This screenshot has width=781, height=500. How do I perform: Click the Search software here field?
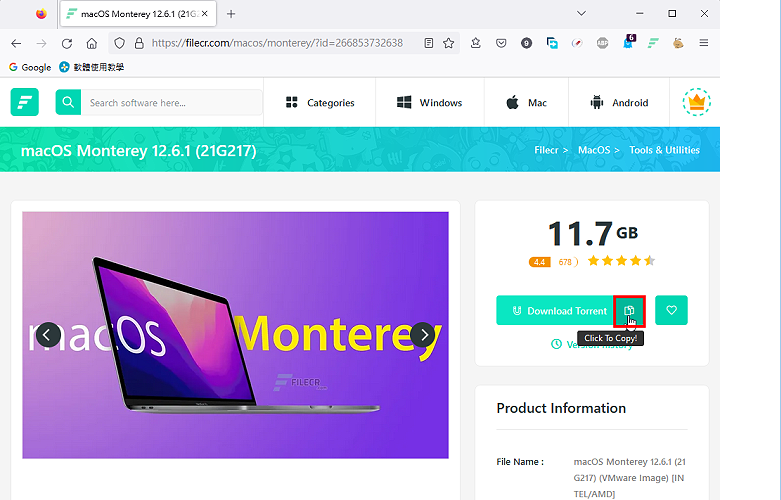[x=172, y=103]
